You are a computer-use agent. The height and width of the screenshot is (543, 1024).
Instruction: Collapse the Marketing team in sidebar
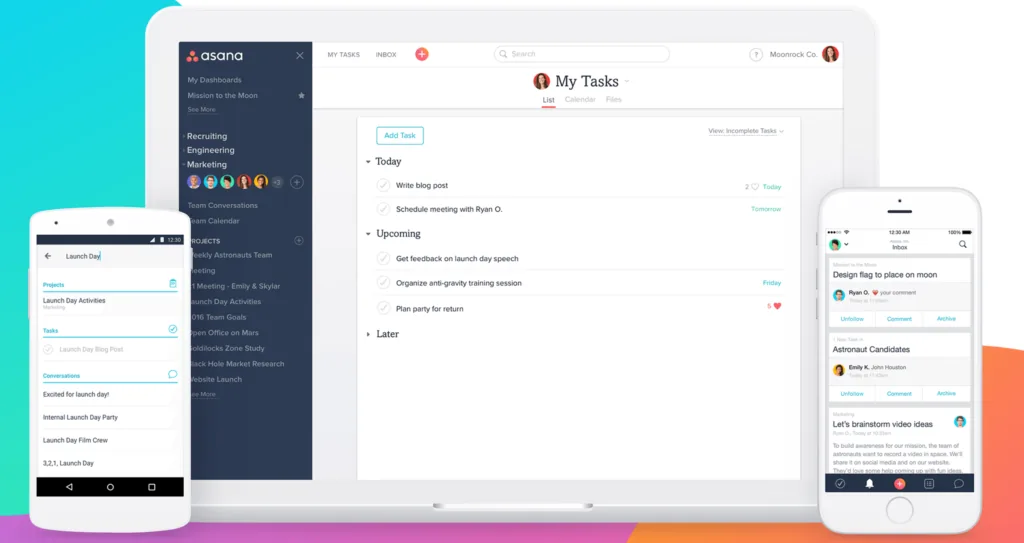[x=184, y=165]
